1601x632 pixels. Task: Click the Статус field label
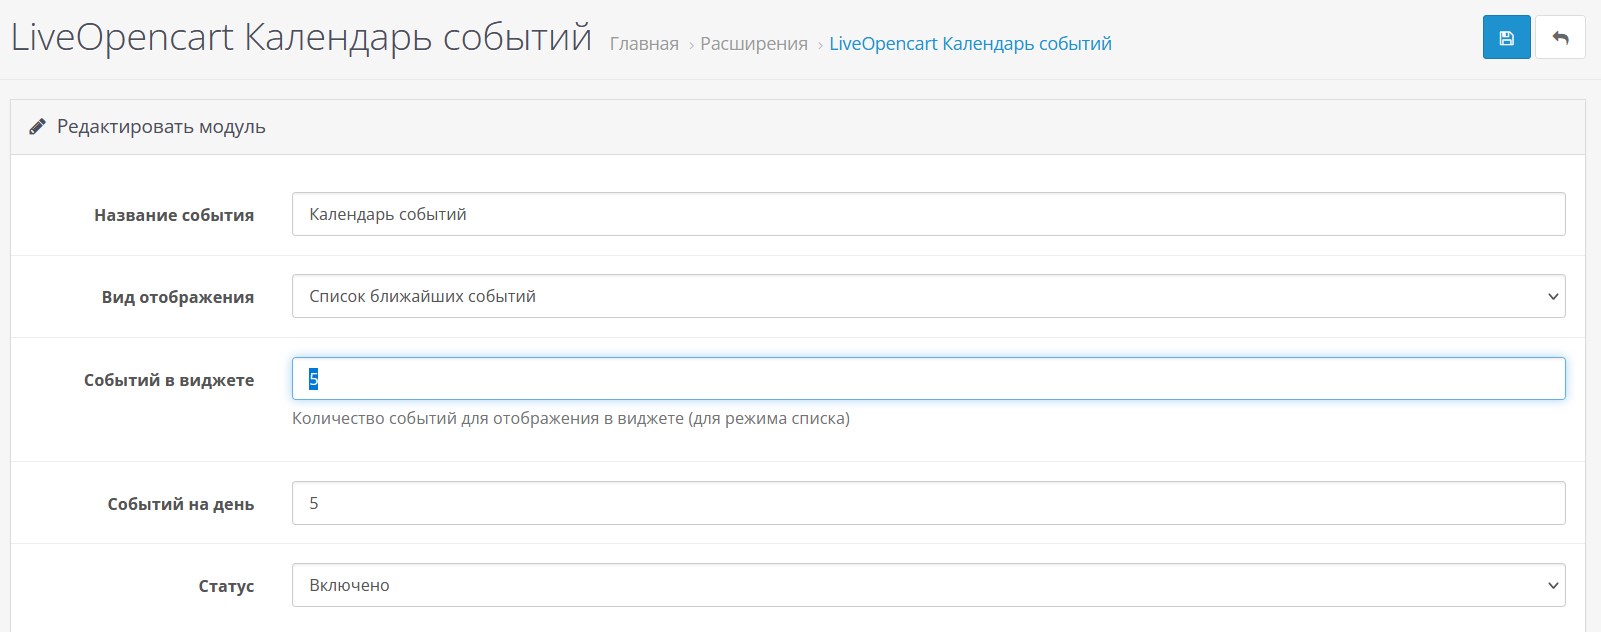(x=226, y=586)
